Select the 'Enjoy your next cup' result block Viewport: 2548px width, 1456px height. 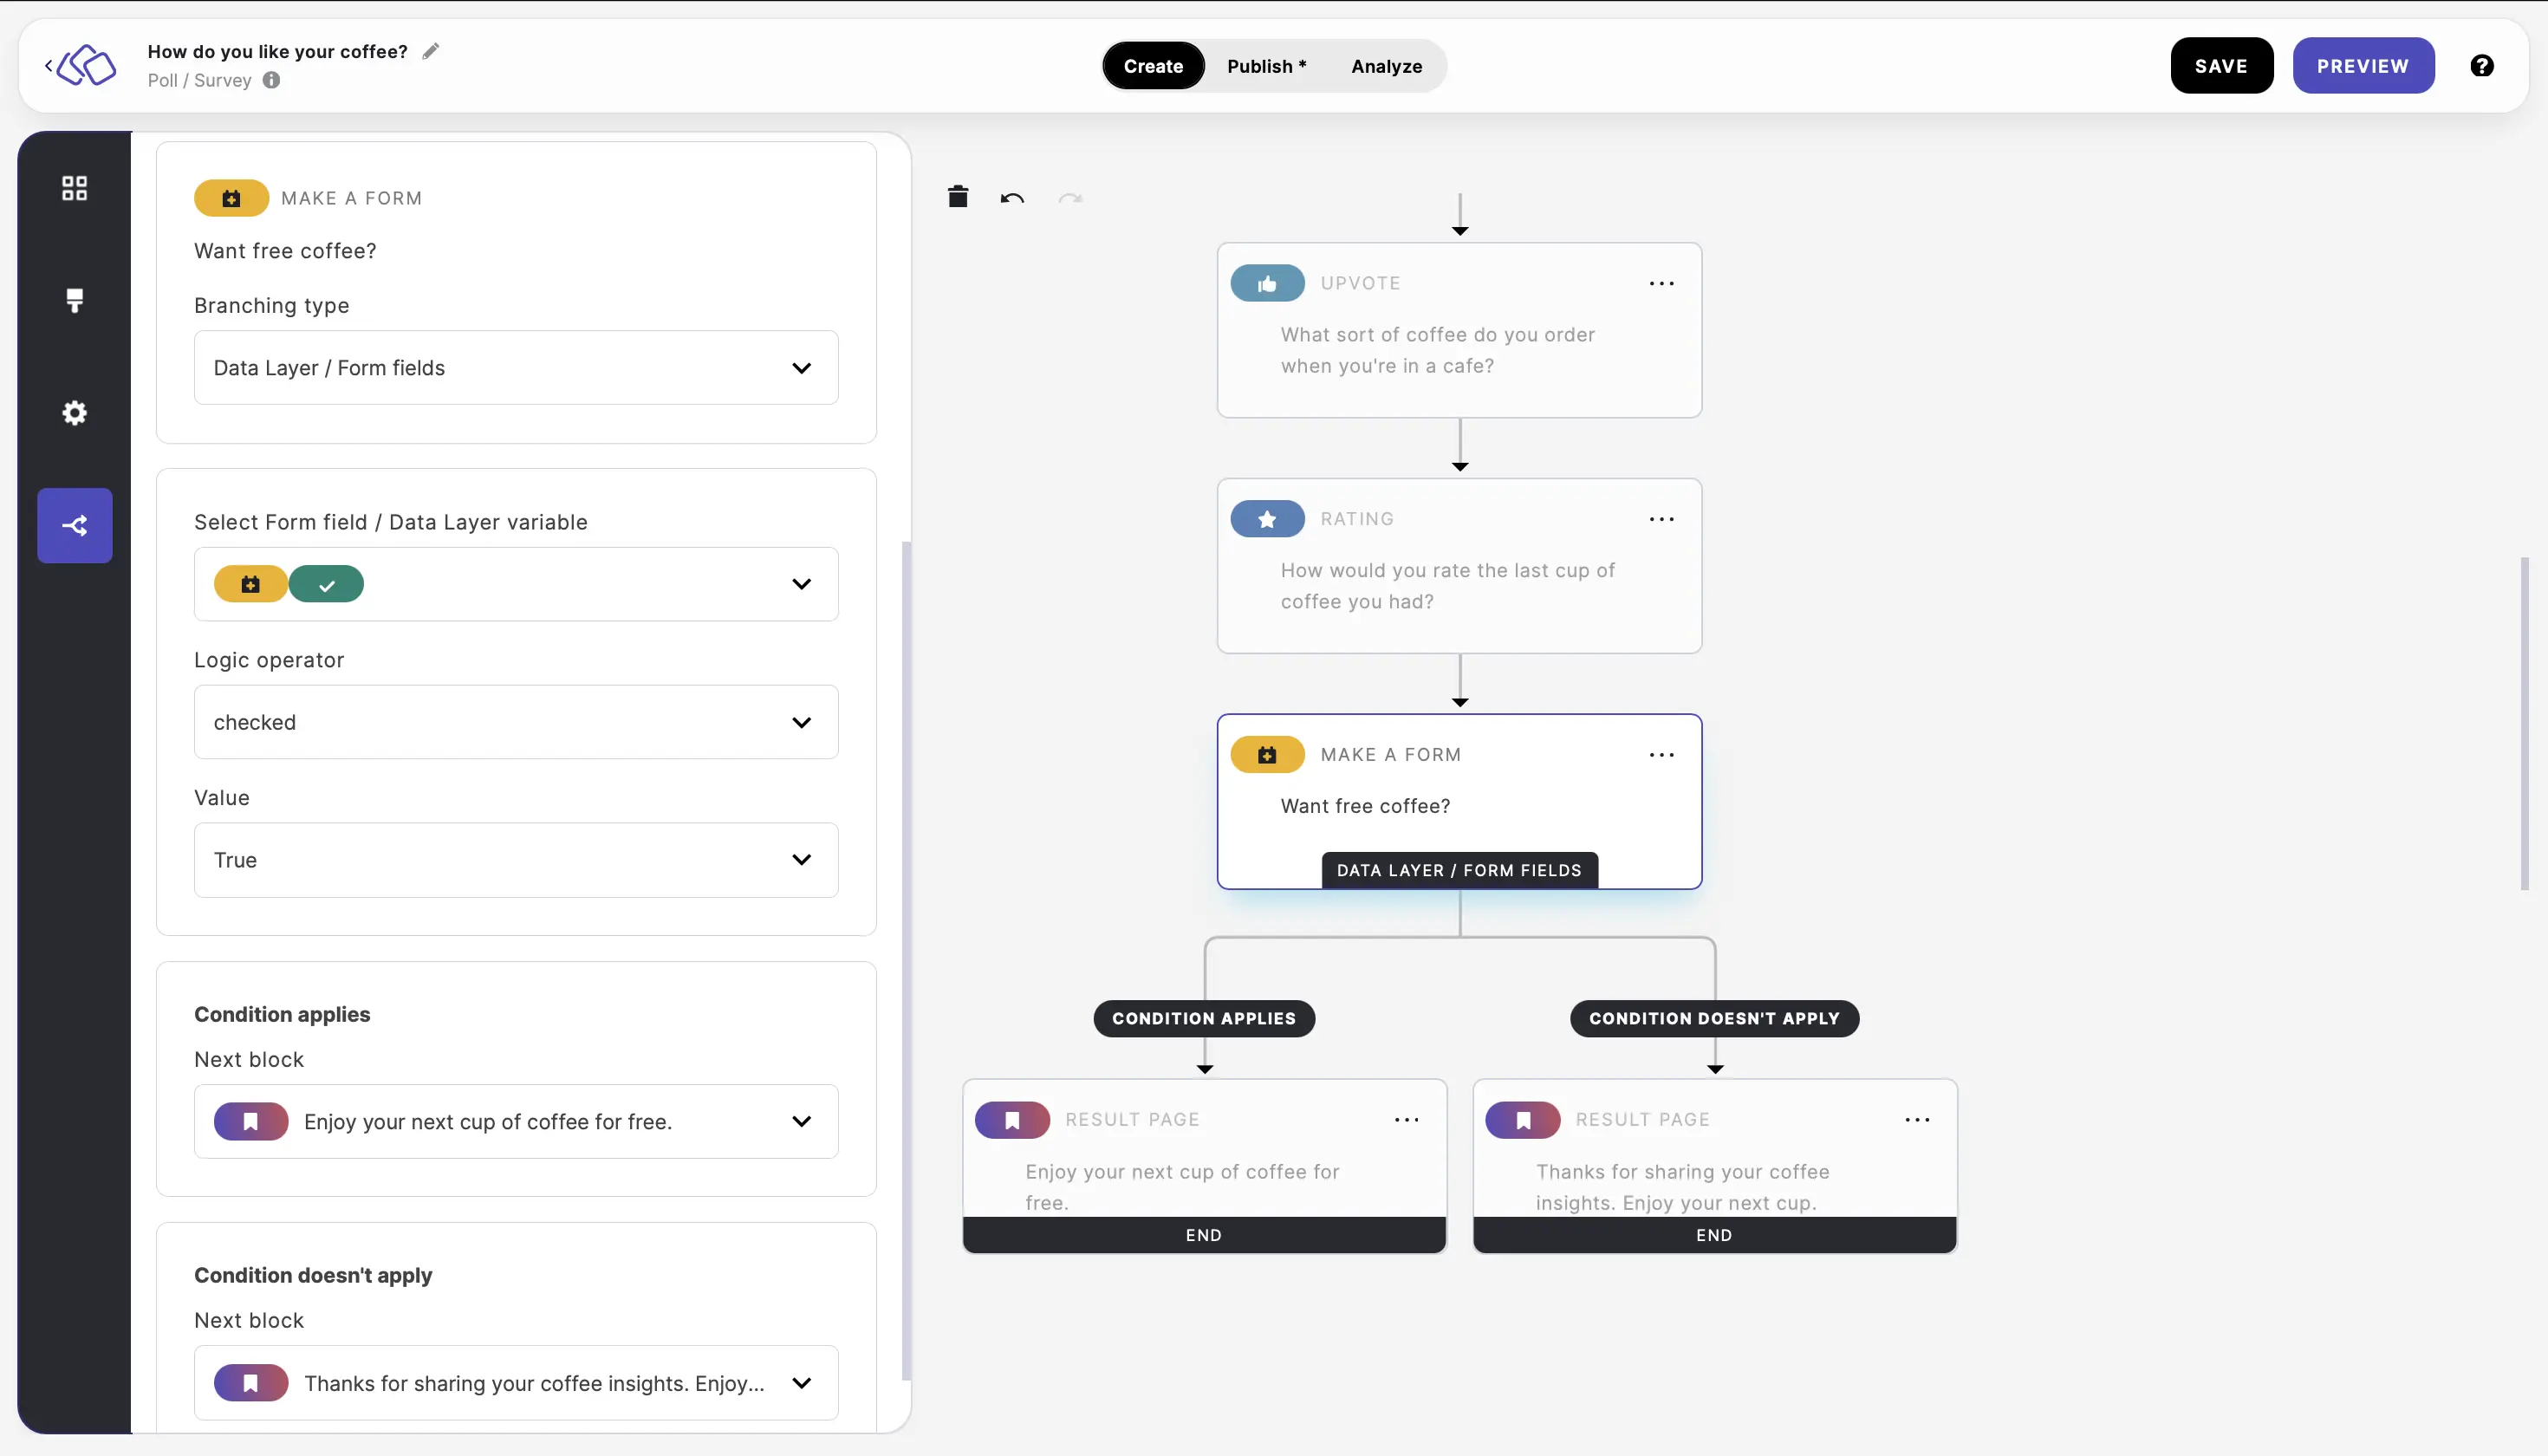pyautogui.click(x=1204, y=1166)
